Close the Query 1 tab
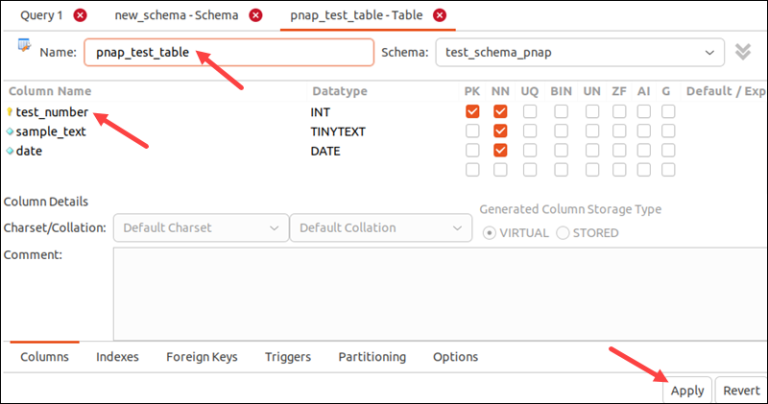The width and height of the screenshot is (768, 404). [80, 15]
